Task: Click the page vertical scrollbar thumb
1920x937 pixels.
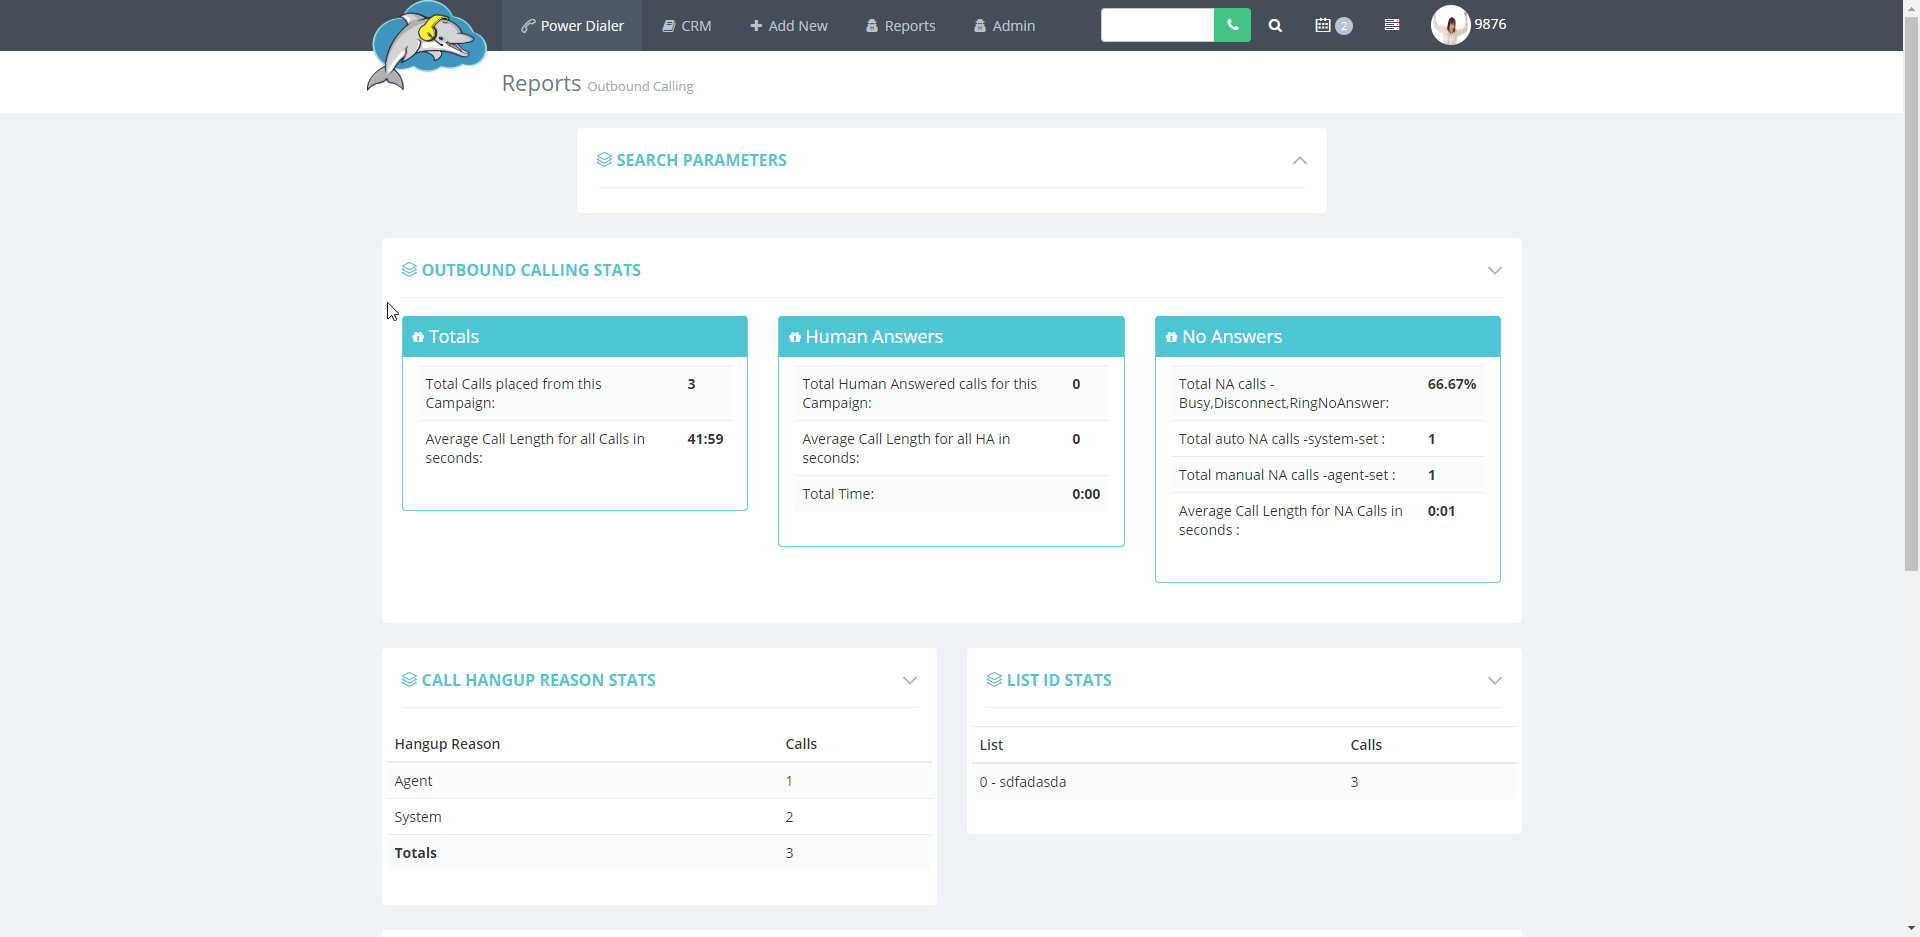Action: (1911, 293)
